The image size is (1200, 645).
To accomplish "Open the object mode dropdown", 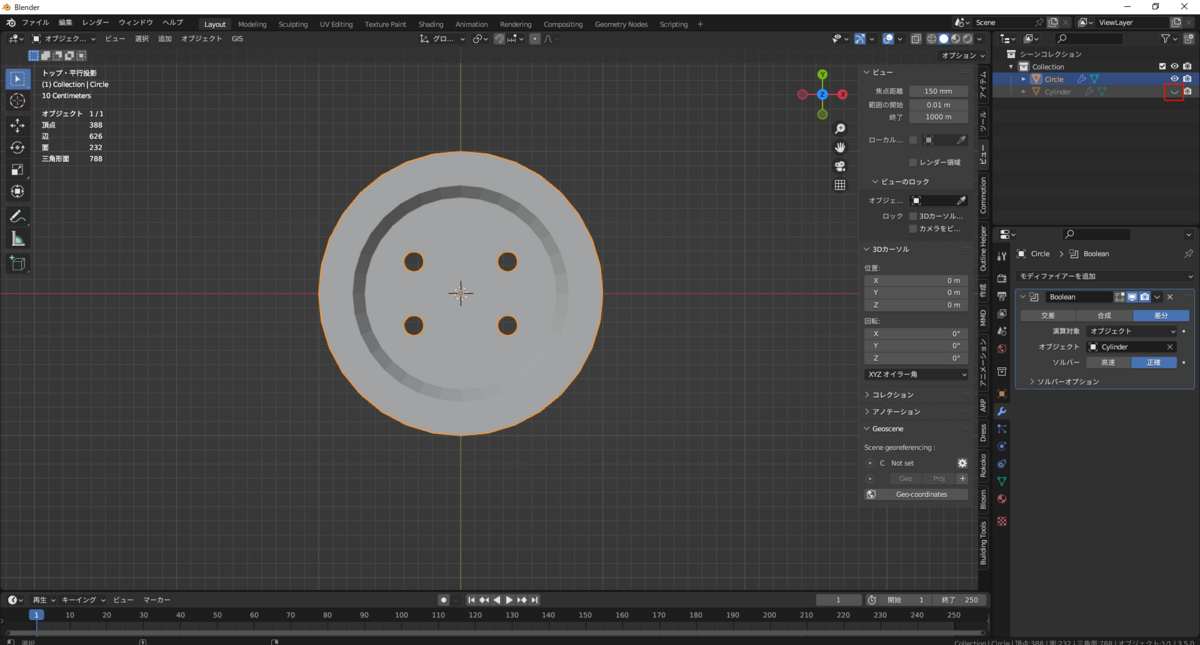I will pyautogui.click(x=63, y=38).
